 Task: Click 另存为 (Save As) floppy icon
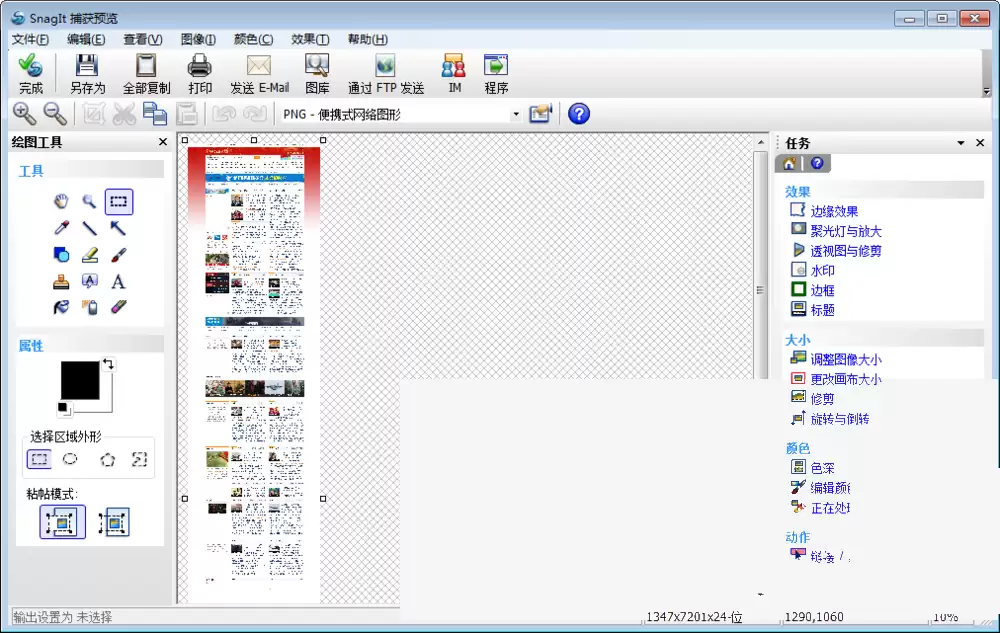coord(87,75)
